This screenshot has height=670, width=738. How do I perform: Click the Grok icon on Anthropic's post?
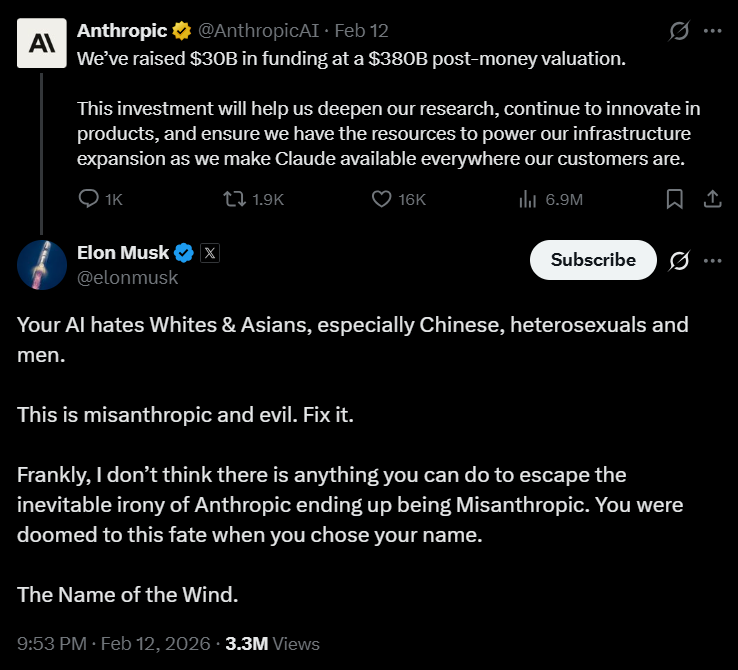(x=679, y=31)
